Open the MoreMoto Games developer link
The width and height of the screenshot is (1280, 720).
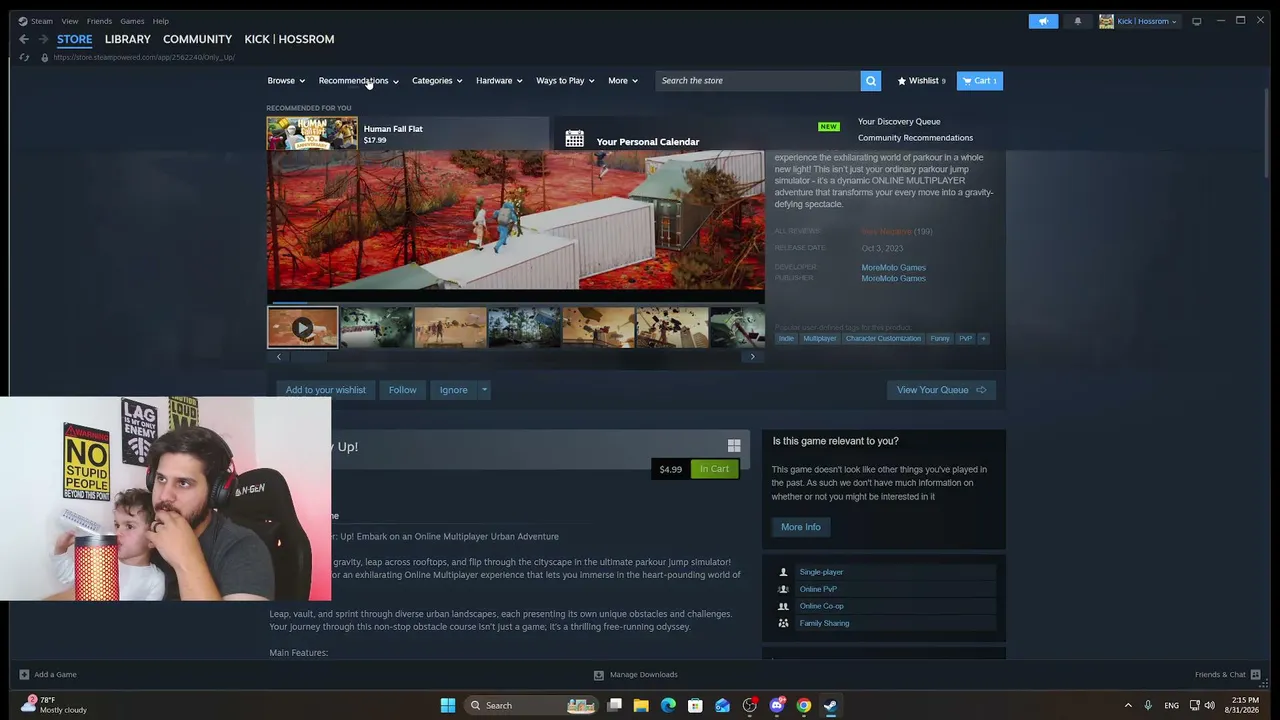click(x=893, y=267)
